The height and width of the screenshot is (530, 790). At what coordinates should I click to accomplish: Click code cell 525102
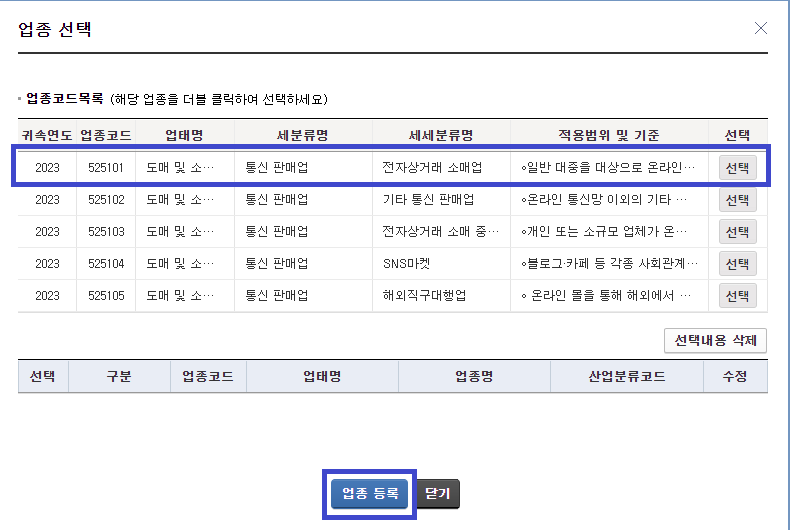click(x=106, y=200)
